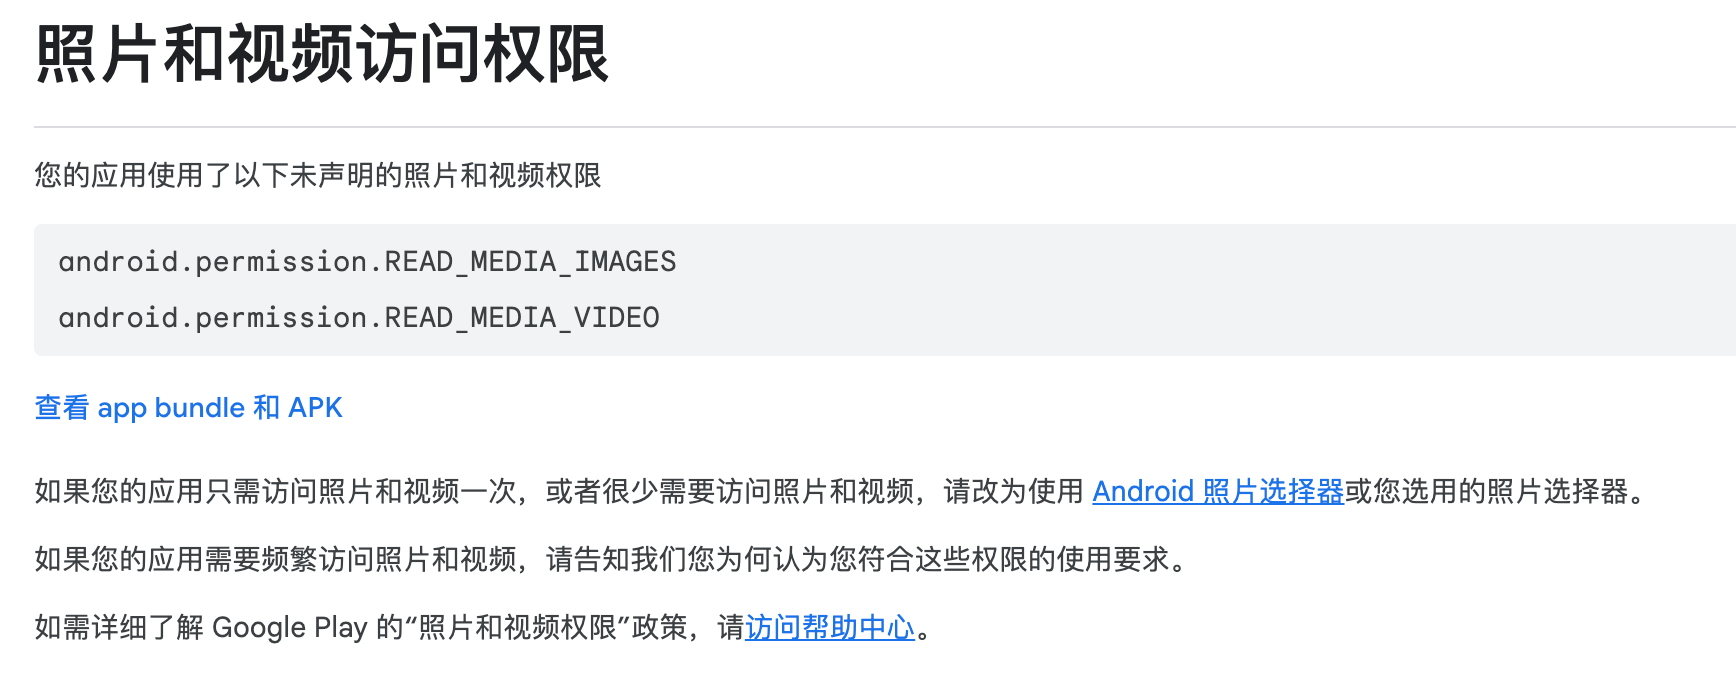Click the phrase 请改为使用 before the Android link
The image size is (1736, 680).
click(1014, 492)
